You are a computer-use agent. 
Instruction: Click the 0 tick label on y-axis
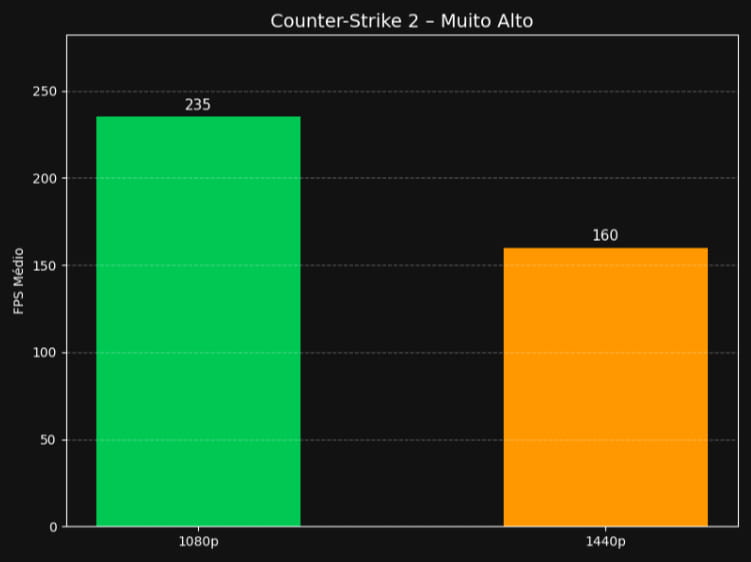(x=53, y=527)
